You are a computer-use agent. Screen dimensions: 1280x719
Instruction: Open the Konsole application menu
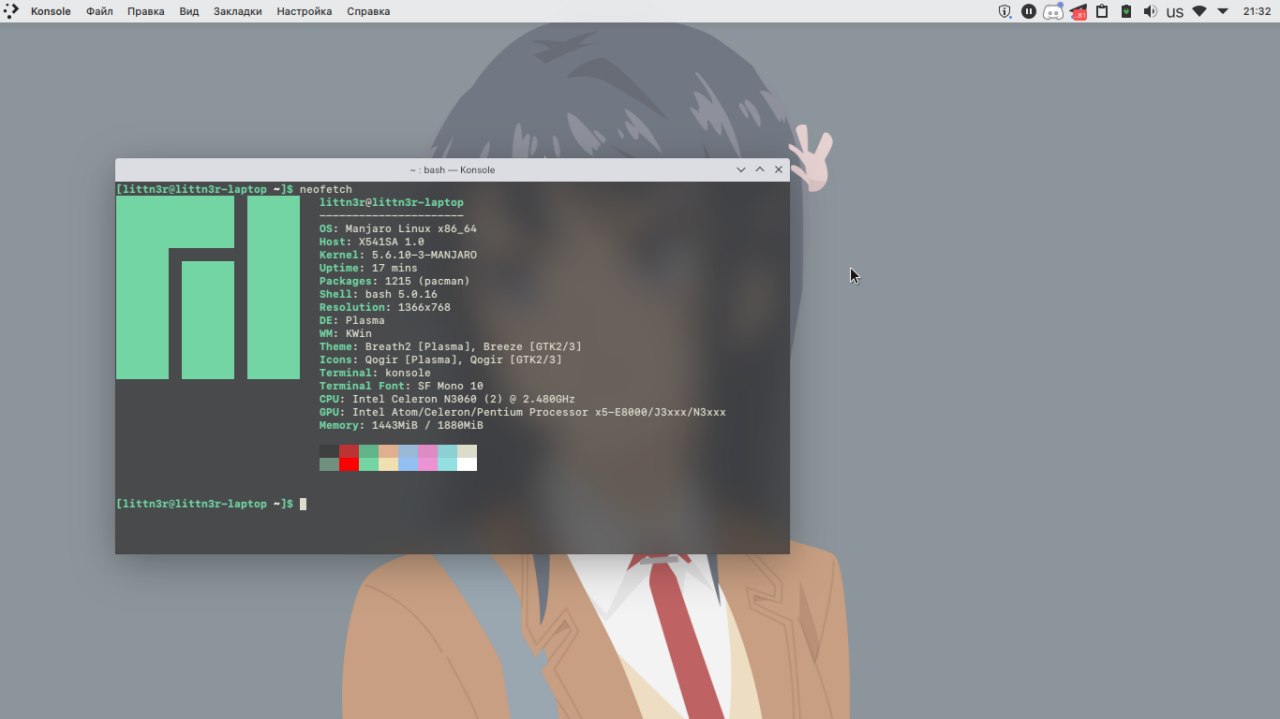point(51,12)
